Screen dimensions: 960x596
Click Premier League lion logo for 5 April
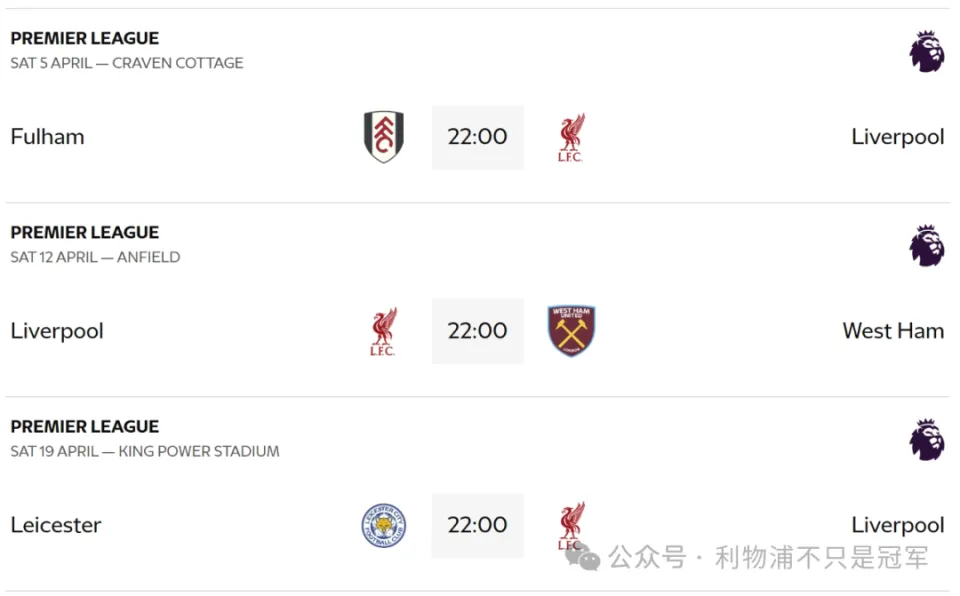click(x=926, y=51)
